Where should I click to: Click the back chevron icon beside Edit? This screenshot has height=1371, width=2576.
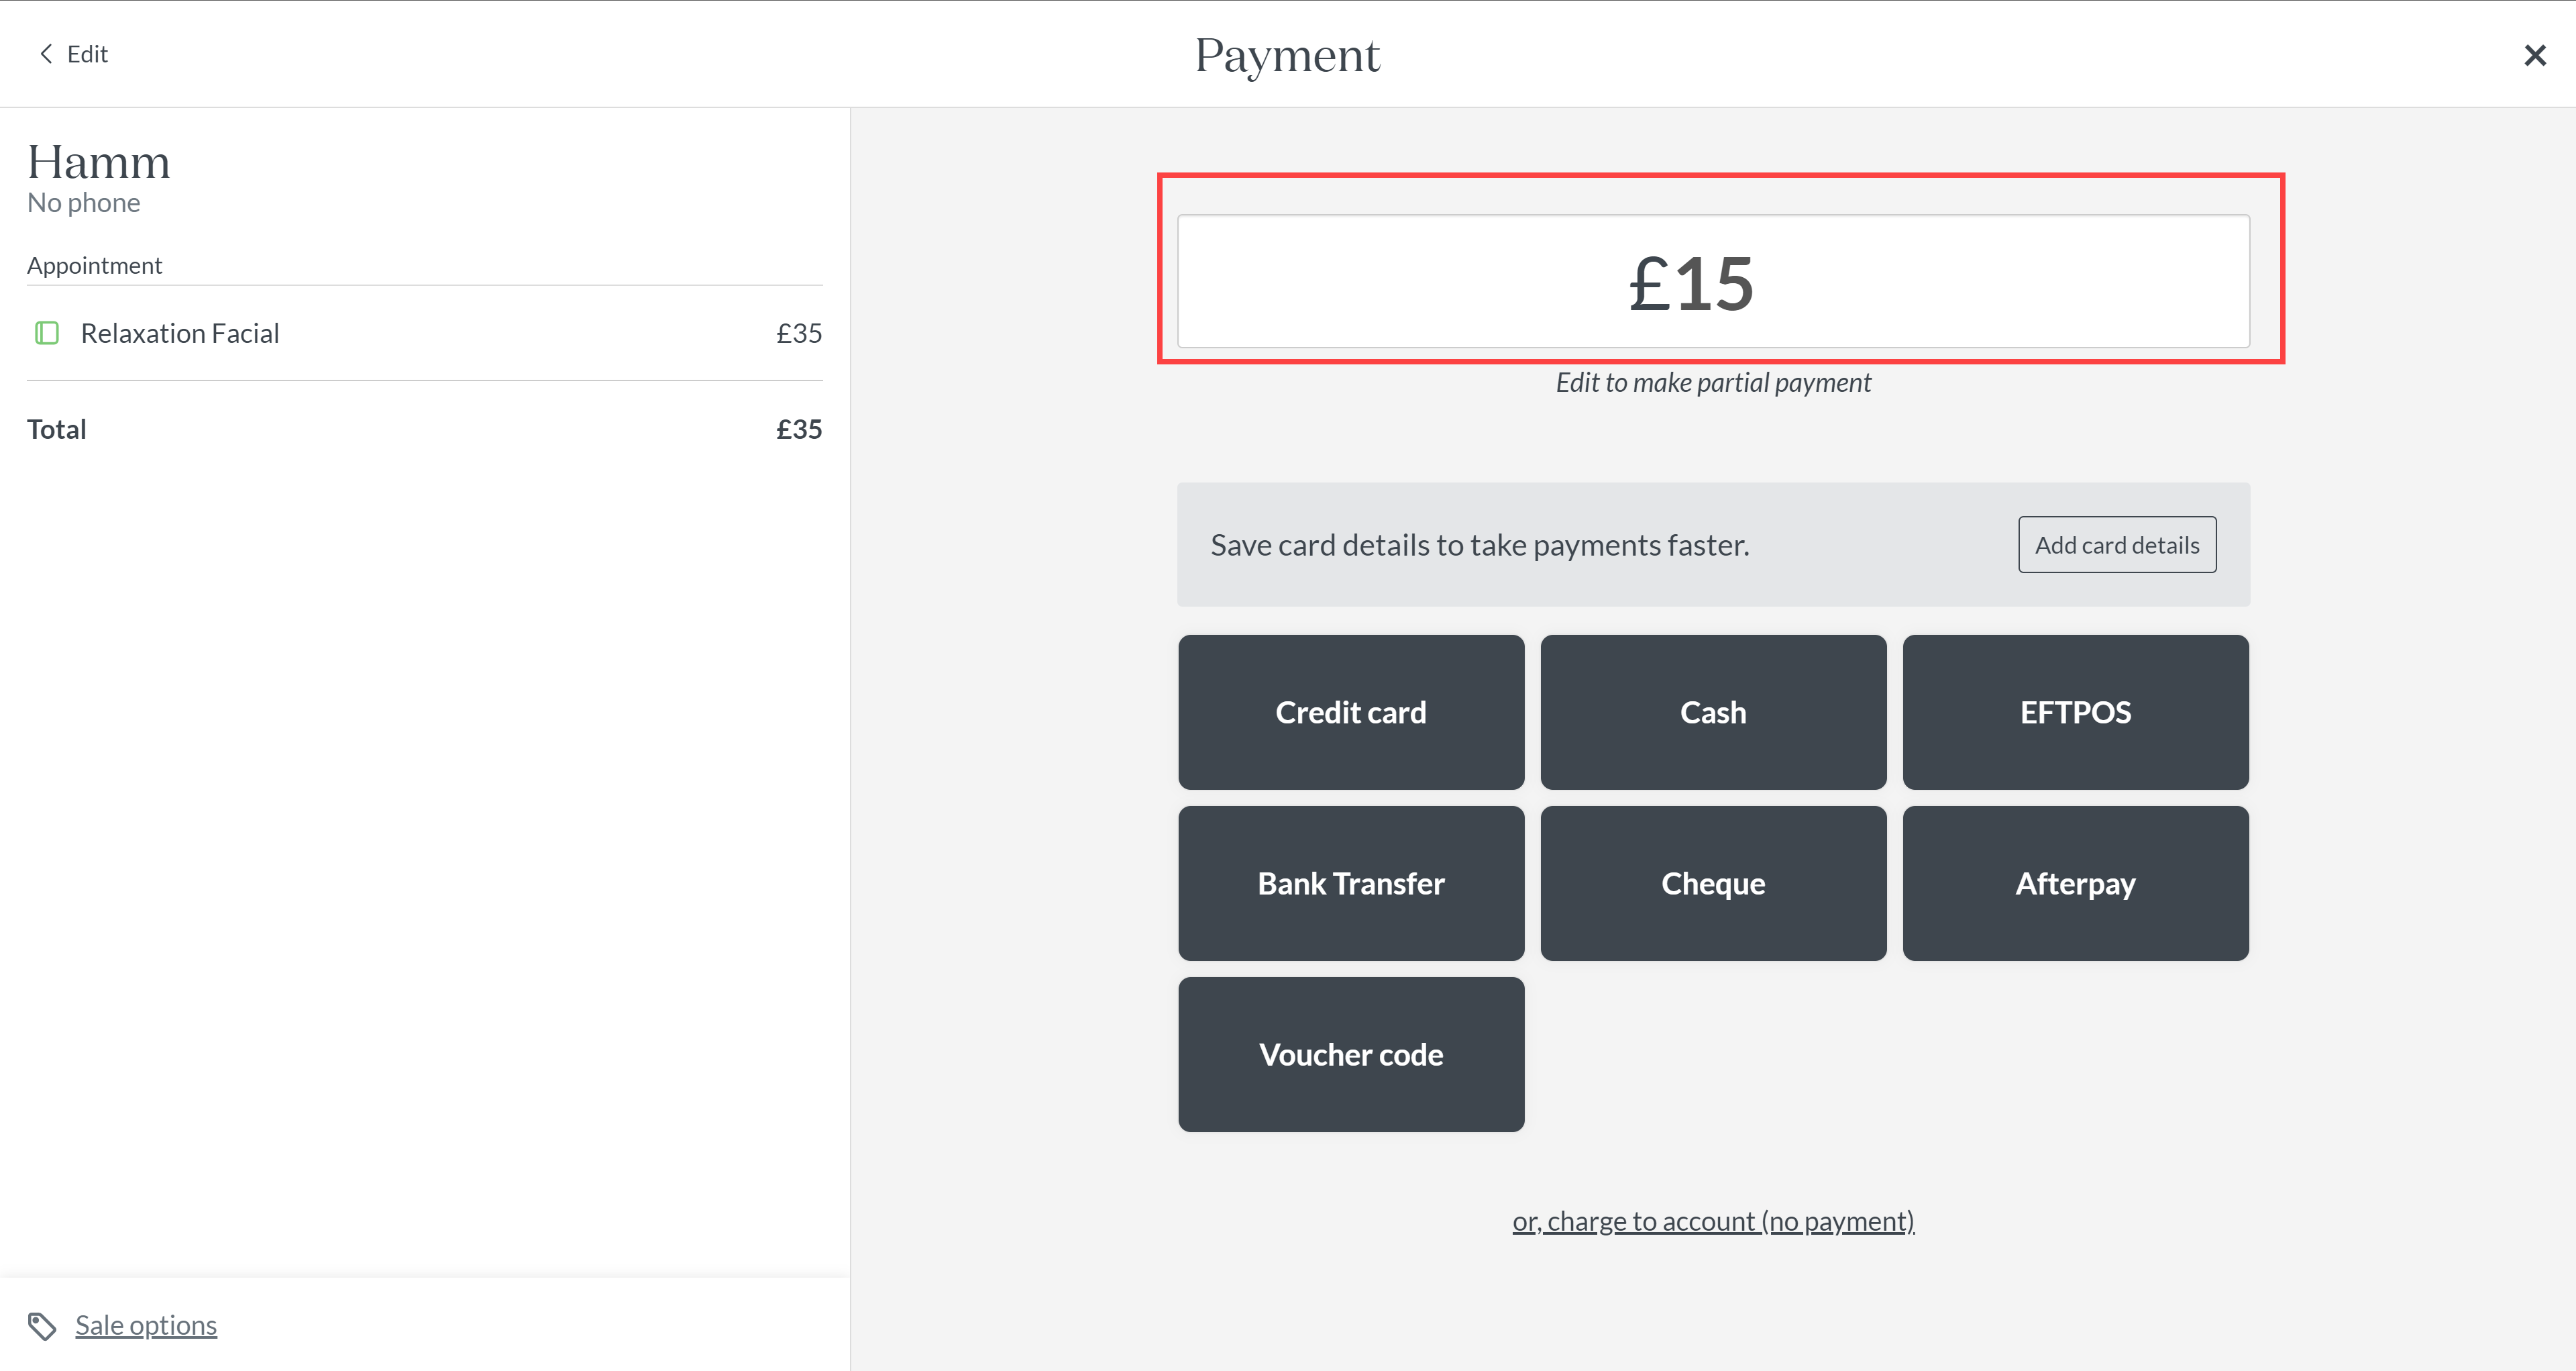point(46,54)
